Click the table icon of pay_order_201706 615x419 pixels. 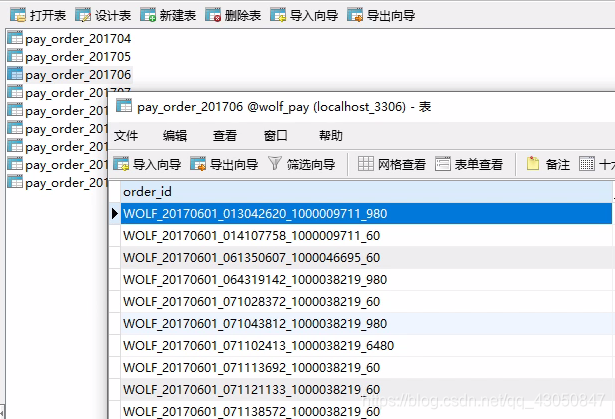point(15,74)
